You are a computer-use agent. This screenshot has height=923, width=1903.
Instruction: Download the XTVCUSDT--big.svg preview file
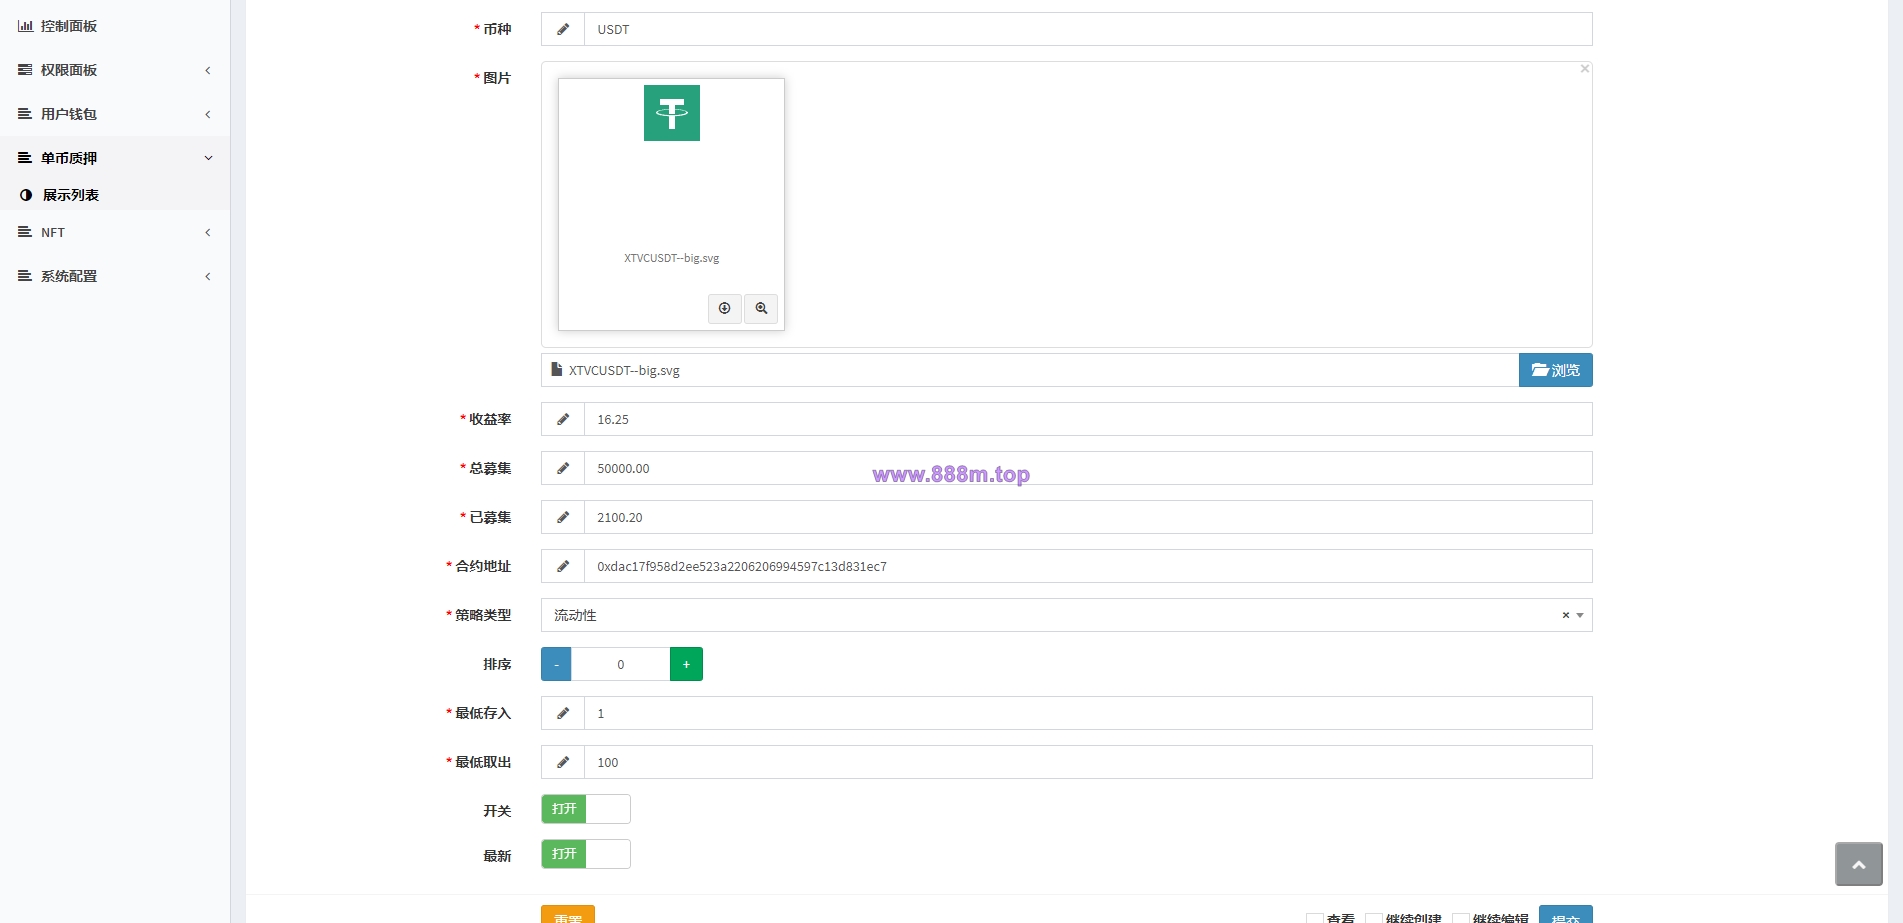[x=725, y=308]
